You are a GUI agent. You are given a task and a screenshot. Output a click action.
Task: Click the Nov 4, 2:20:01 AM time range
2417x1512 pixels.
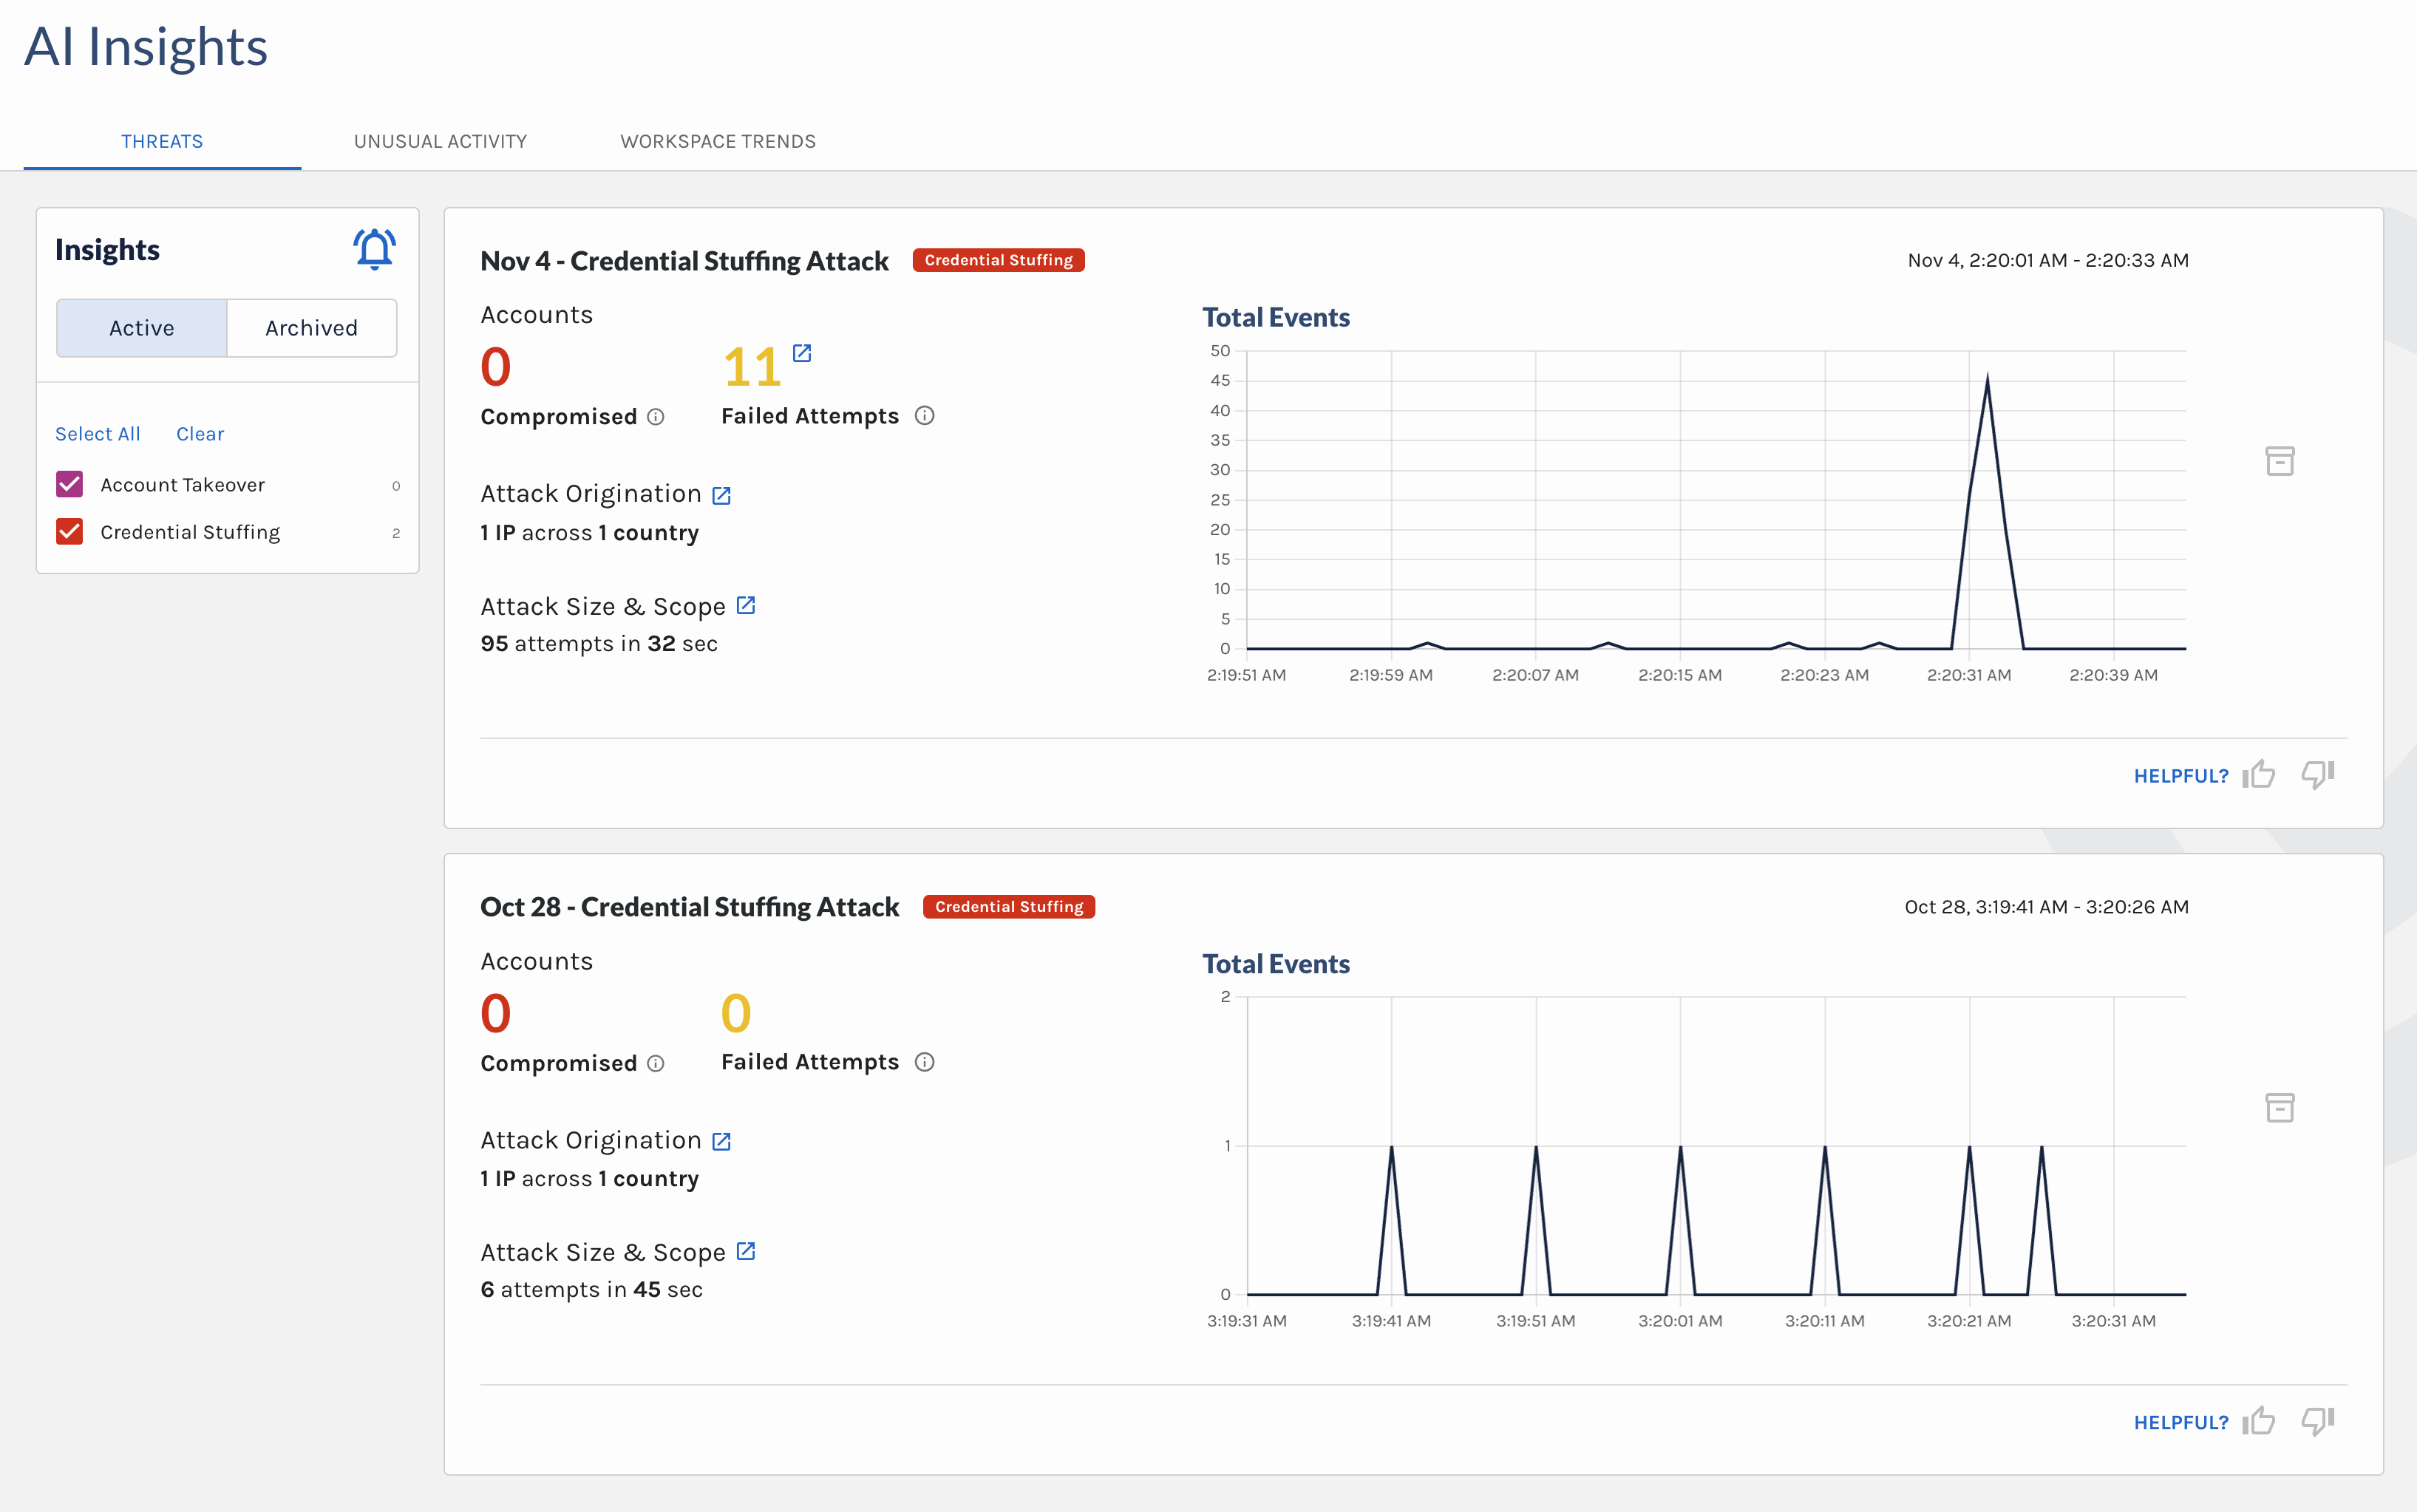tap(2048, 260)
